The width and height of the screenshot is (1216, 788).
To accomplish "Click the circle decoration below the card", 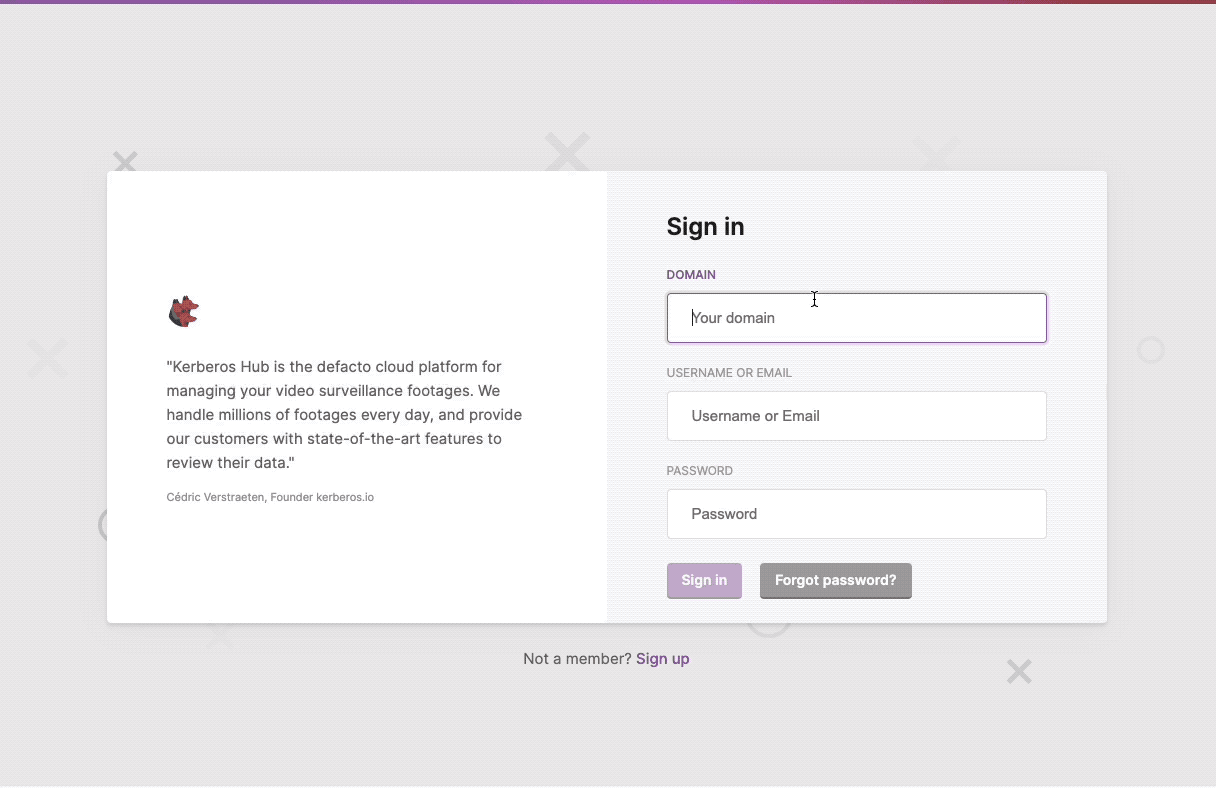I will 768,625.
